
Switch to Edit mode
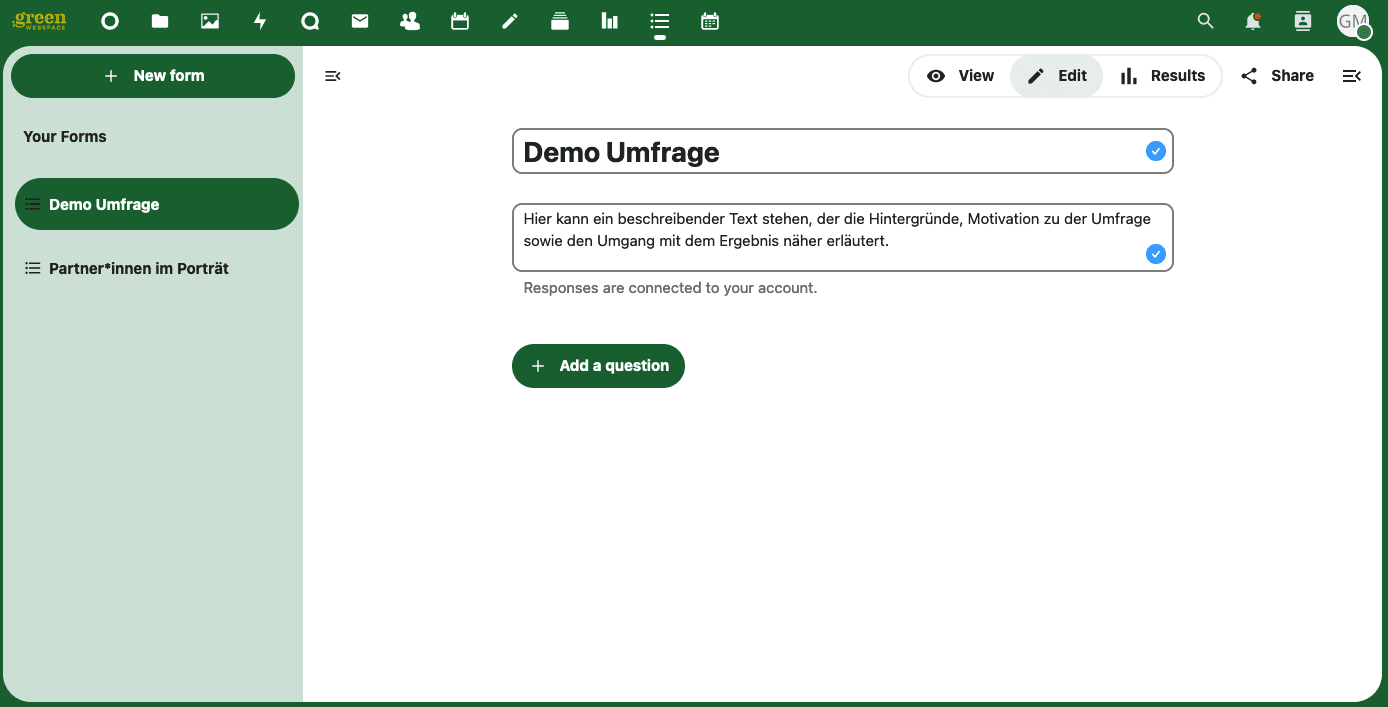pos(1057,76)
